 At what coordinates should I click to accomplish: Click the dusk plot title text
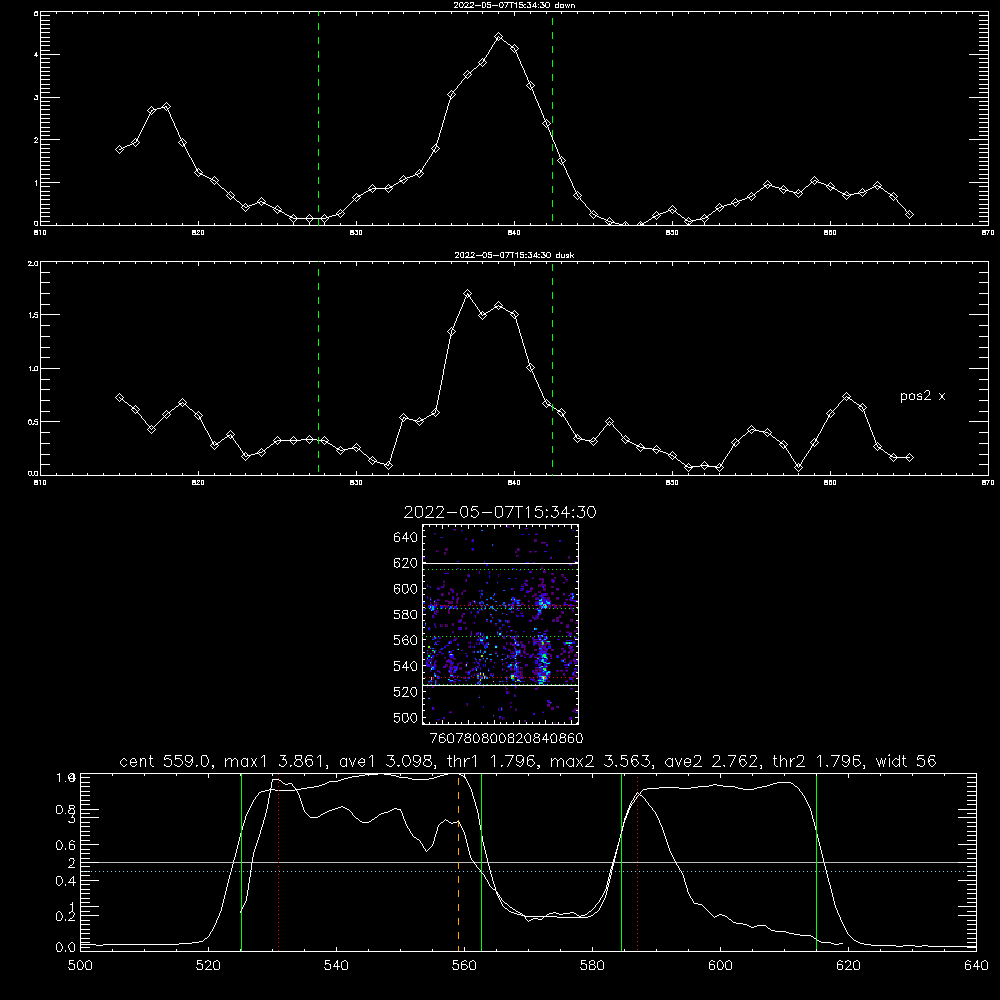click(514, 255)
